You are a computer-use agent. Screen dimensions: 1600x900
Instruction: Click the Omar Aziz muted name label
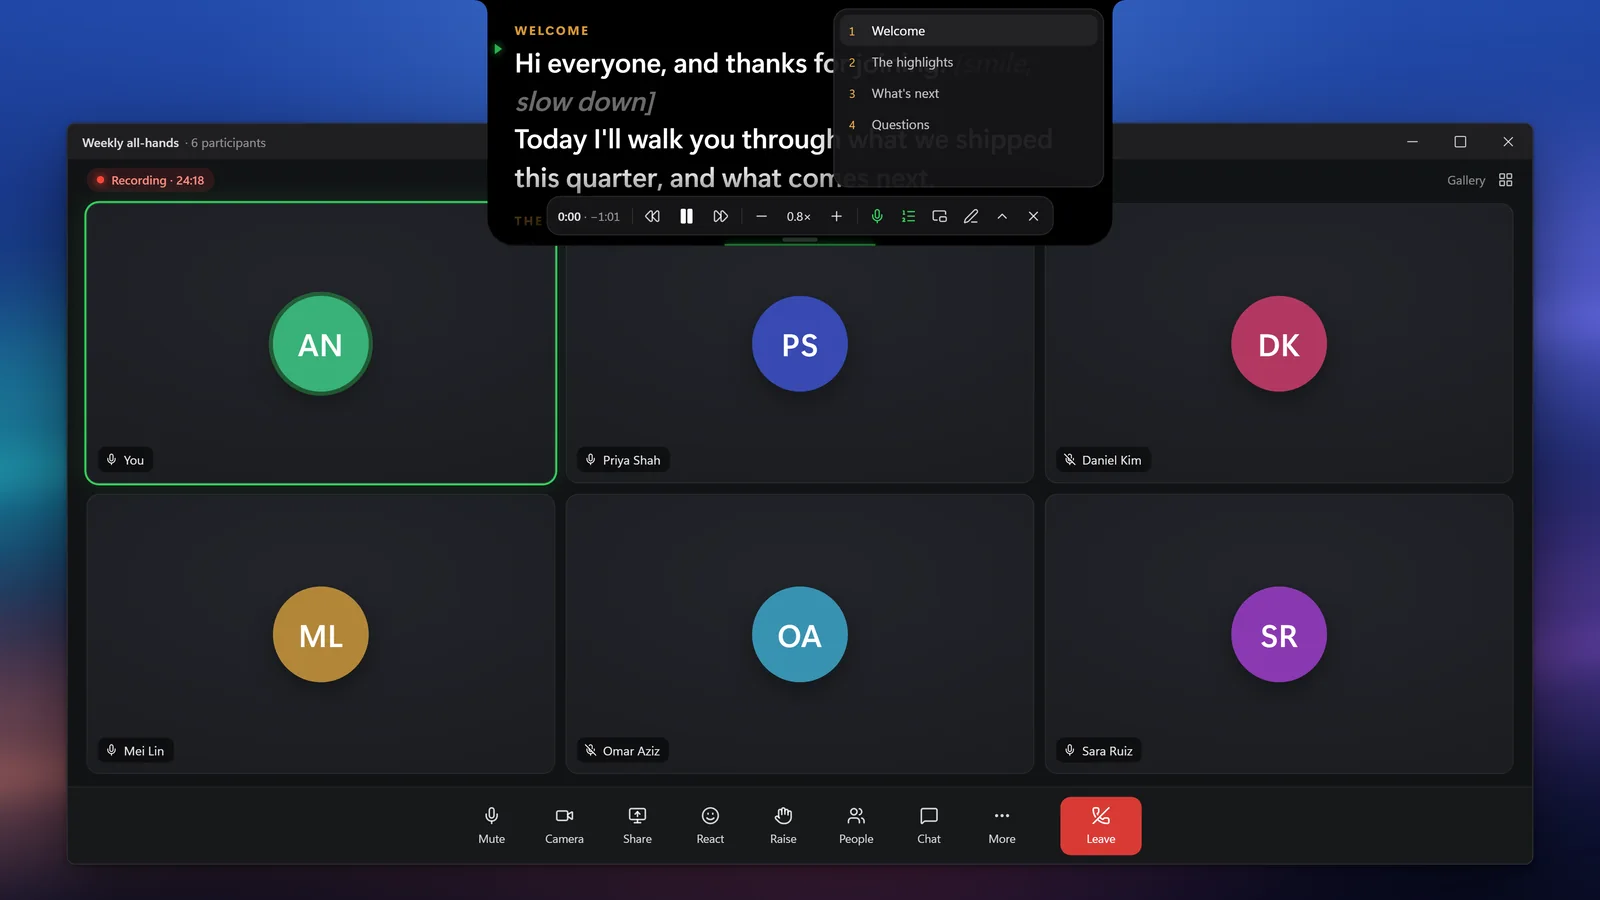(622, 751)
